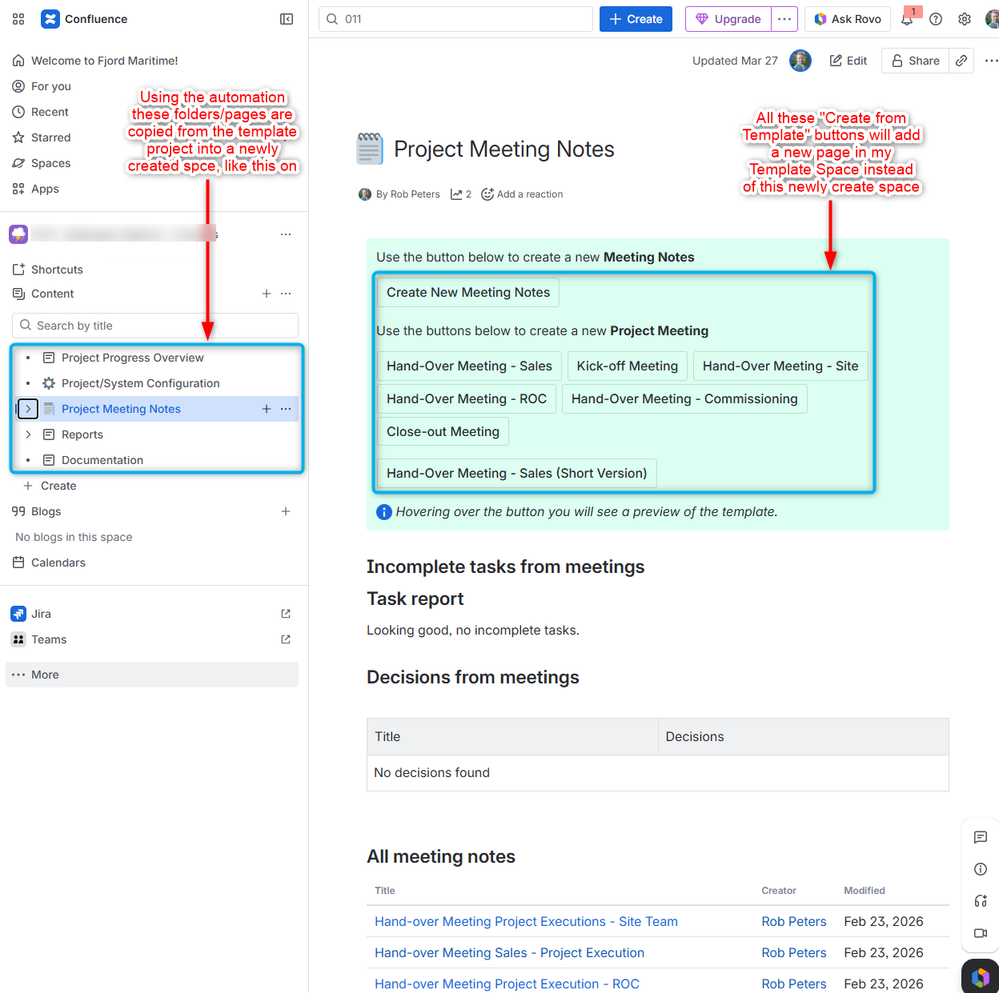This screenshot has width=999, height=993.
Task: Open more options next to Upgrade
Action: (784, 19)
